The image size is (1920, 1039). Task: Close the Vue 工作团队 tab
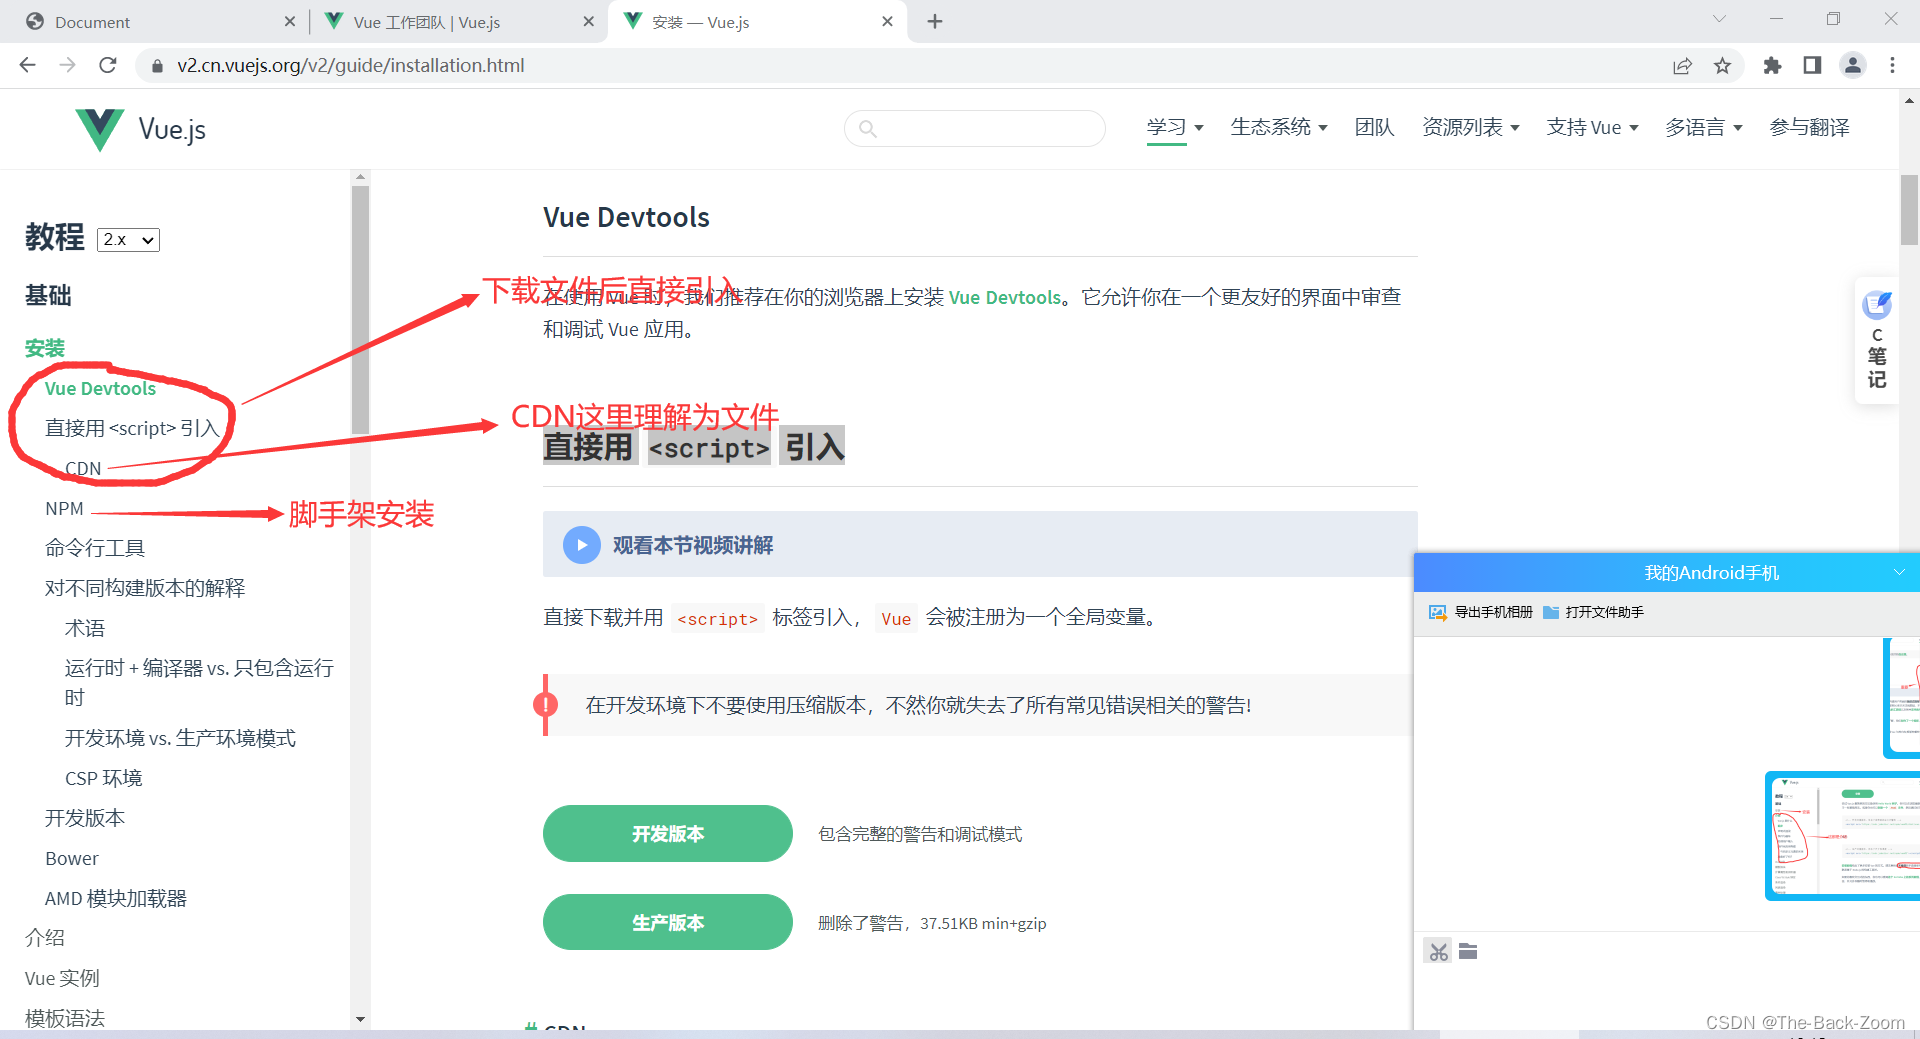(589, 21)
